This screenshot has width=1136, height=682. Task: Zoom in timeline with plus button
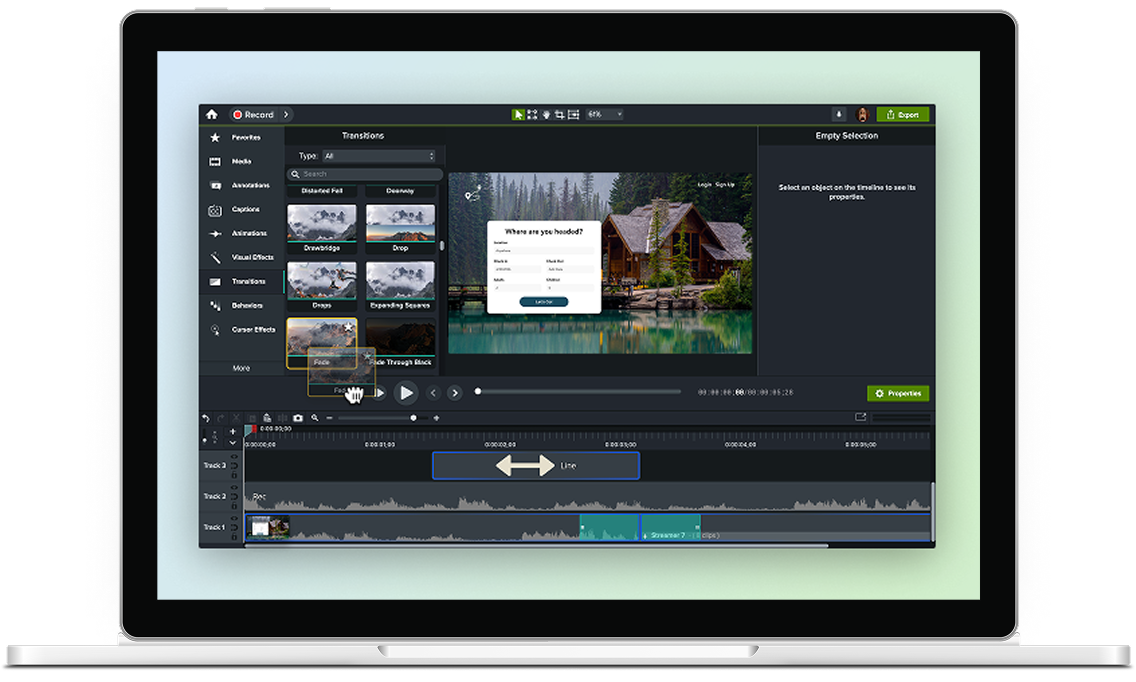(436, 418)
